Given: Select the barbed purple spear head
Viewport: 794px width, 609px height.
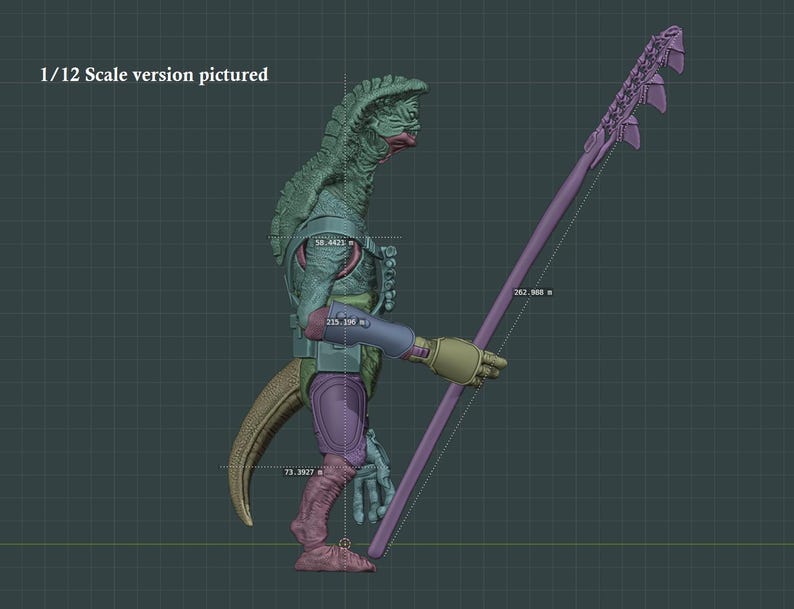Looking at the screenshot, I should (638, 89).
